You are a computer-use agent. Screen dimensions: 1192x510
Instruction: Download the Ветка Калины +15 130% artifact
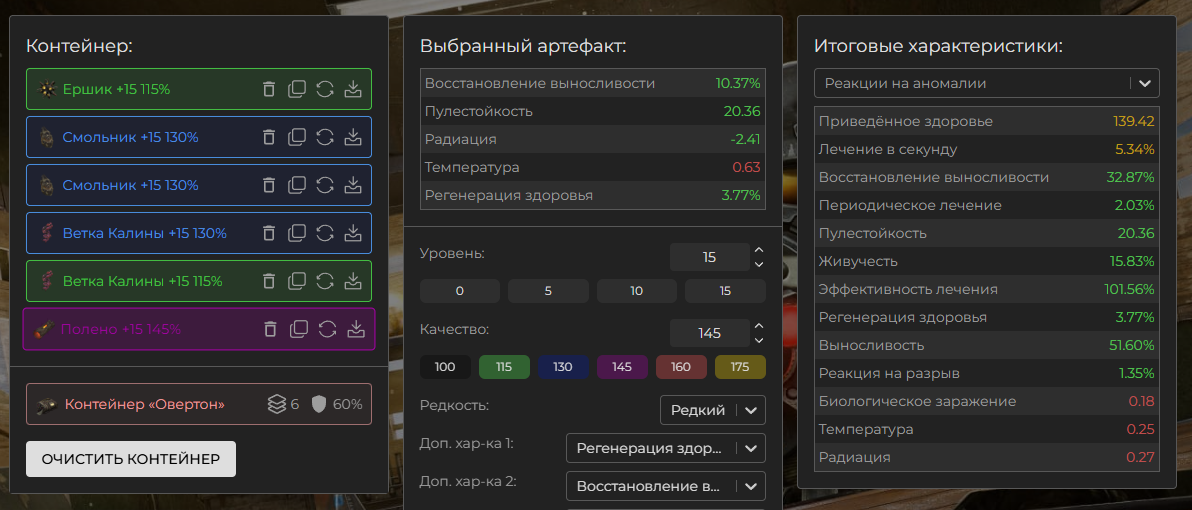[x=353, y=233]
